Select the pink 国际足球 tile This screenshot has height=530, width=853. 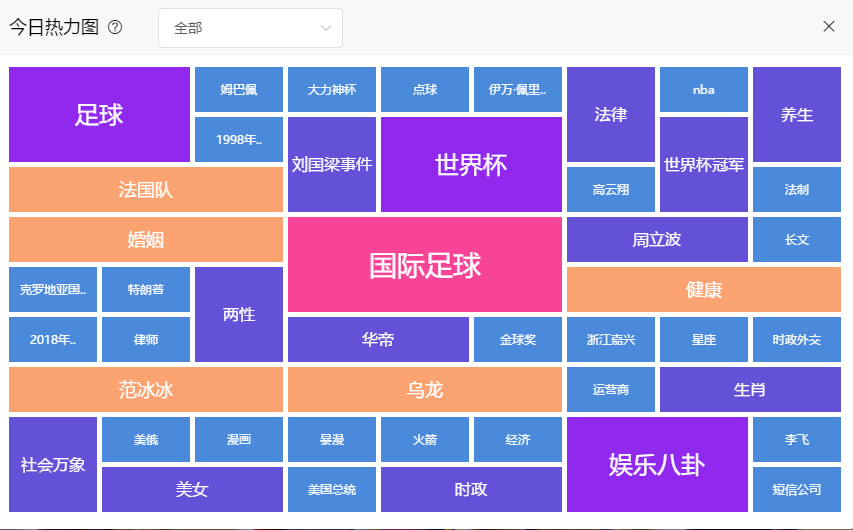(x=425, y=265)
